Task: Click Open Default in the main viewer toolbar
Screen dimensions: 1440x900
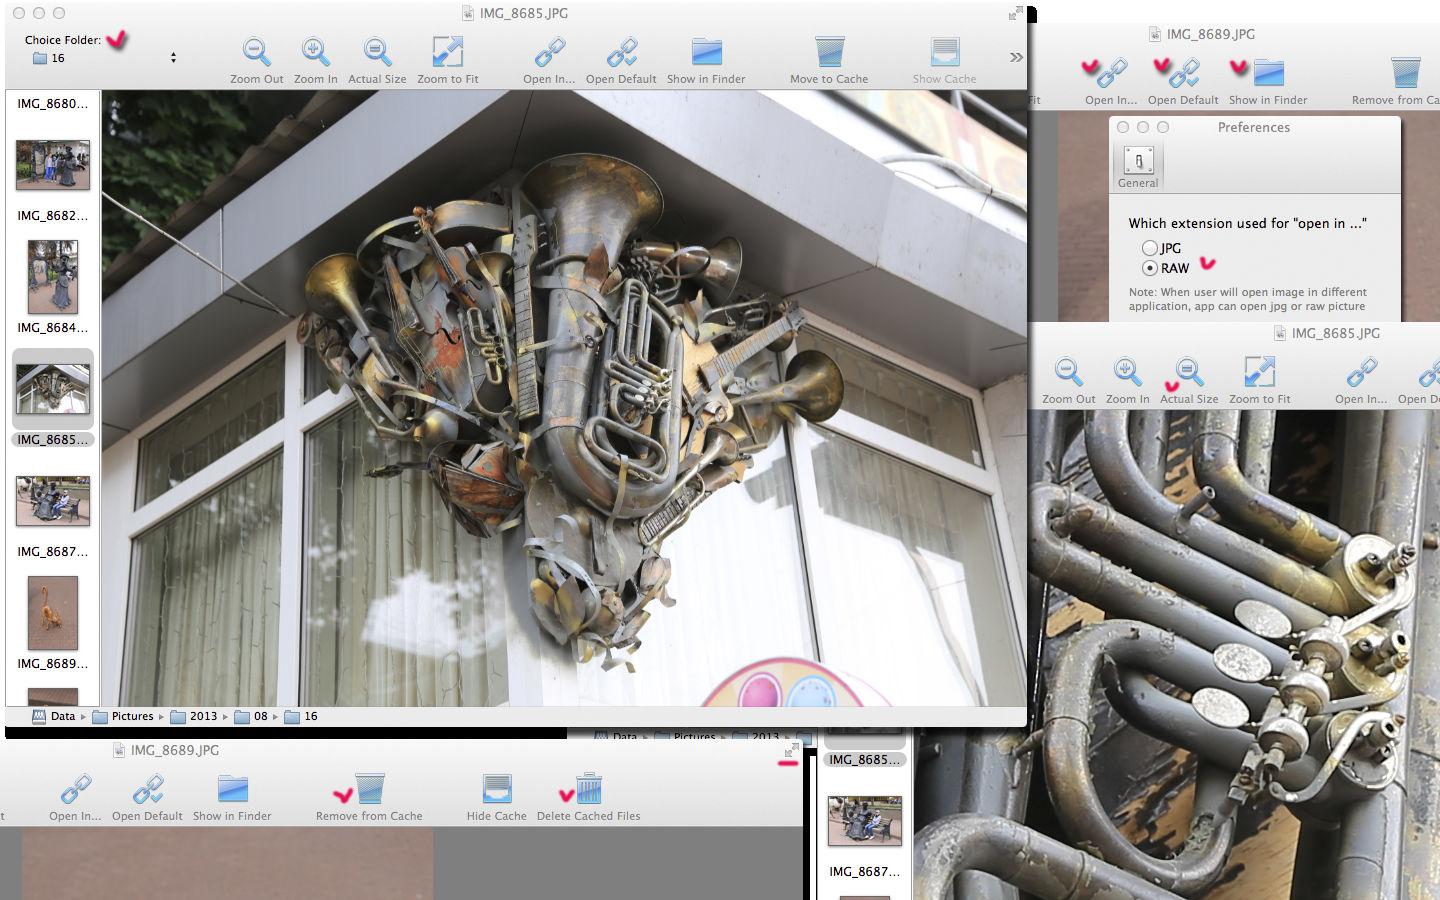Action: [621, 53]
